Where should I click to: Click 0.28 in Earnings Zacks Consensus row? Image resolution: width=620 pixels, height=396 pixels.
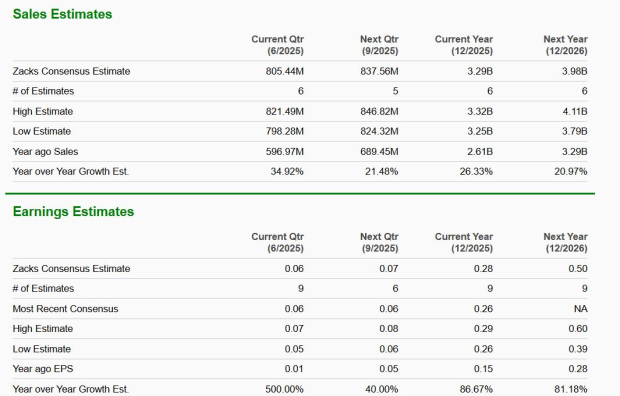click(483, 269)
